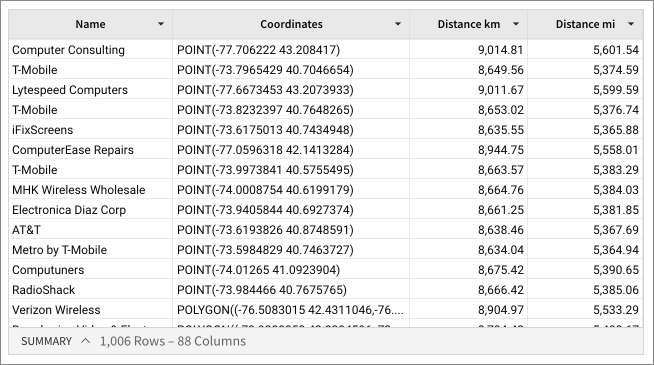Select the AT&T name cell
The image size is (654, 365).
click(91, 230)
